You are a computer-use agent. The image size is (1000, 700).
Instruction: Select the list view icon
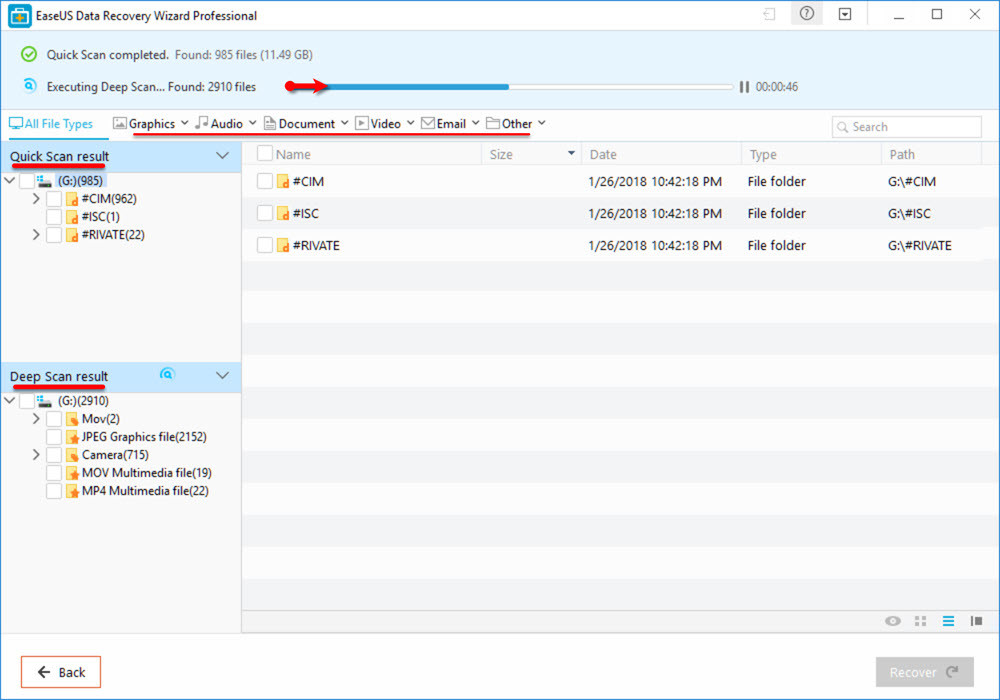[948, 621]
